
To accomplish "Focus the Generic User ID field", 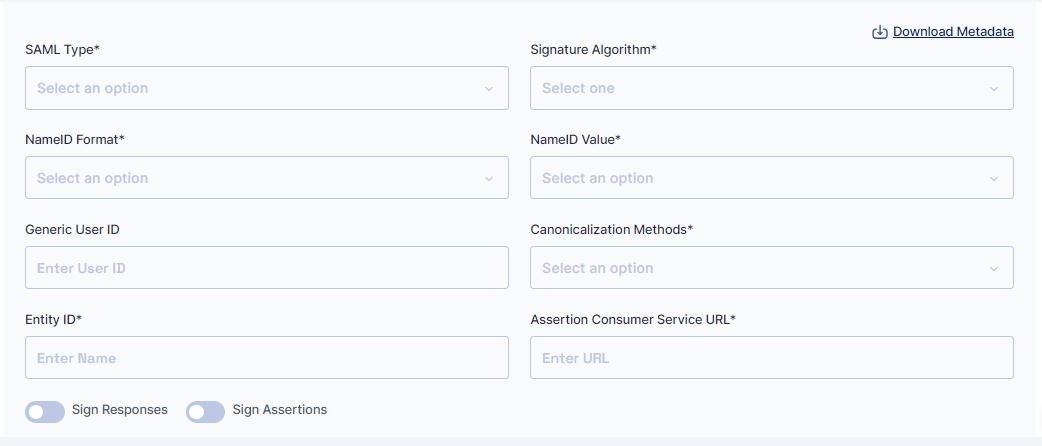I will pyautogui.click(x=266, y=268).
